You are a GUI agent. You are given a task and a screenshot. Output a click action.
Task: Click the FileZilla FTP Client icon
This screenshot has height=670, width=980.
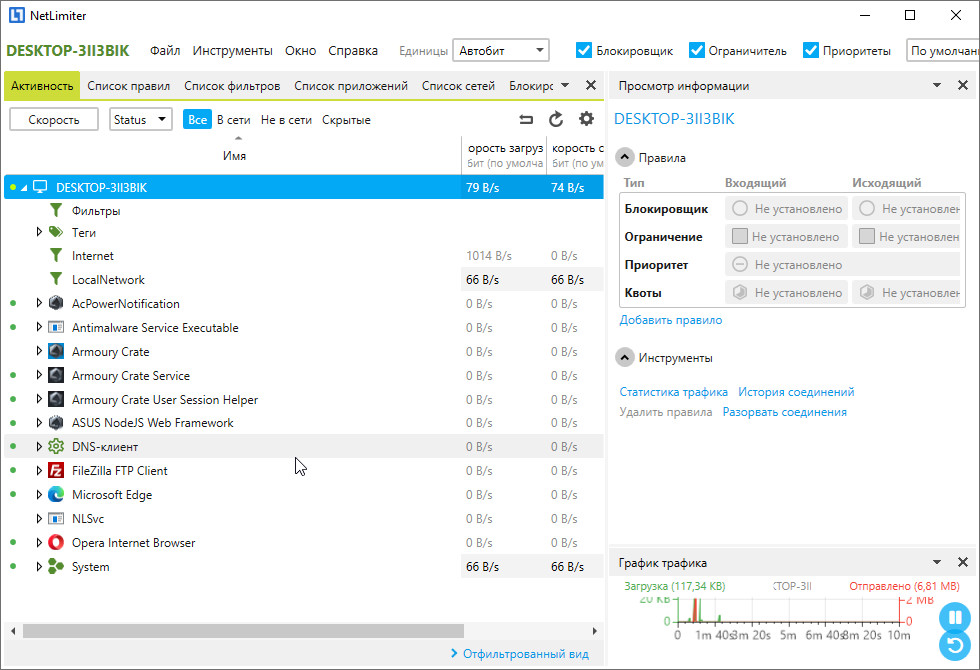coord(56,471)
